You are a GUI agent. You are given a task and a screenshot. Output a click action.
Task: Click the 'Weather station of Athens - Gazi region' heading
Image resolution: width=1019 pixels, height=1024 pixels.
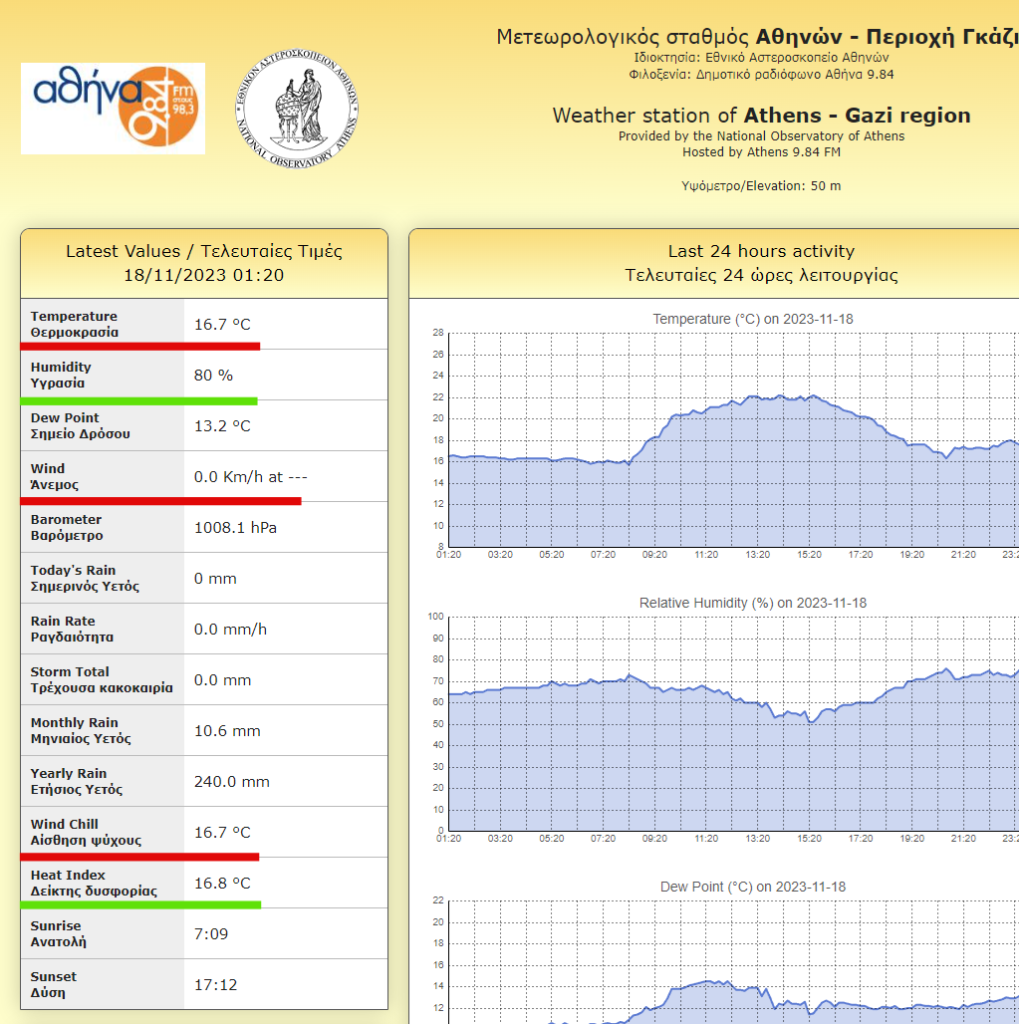(x=762, y=116)
